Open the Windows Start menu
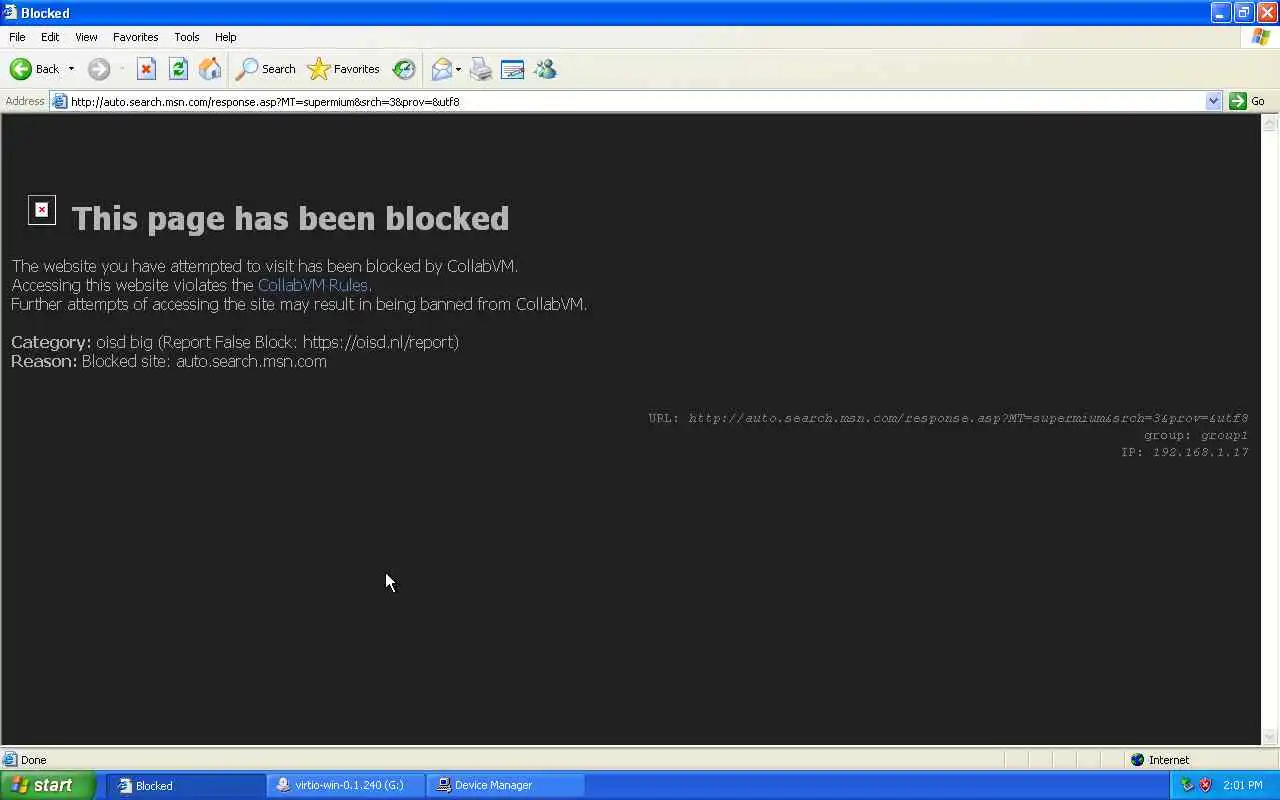 tap(47, 785)
